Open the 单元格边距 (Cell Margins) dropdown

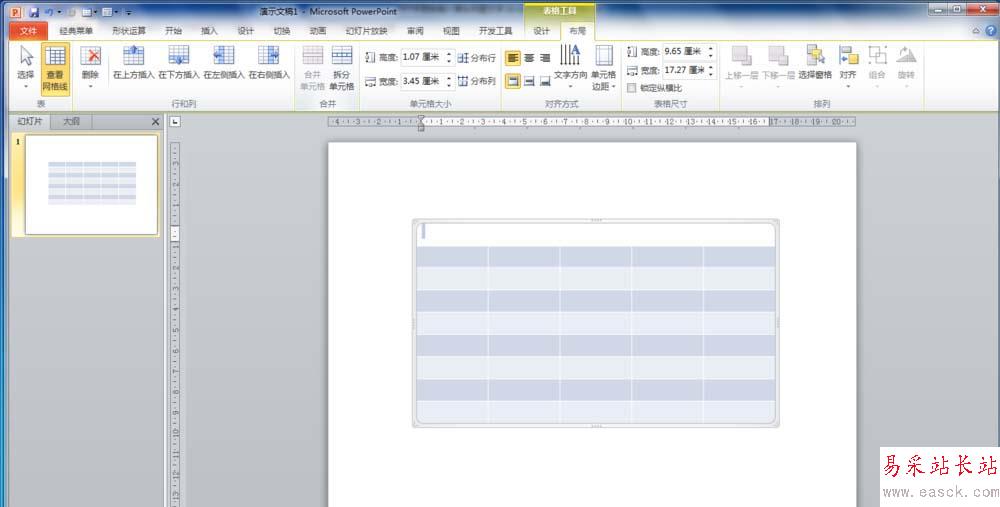[603, 67]
